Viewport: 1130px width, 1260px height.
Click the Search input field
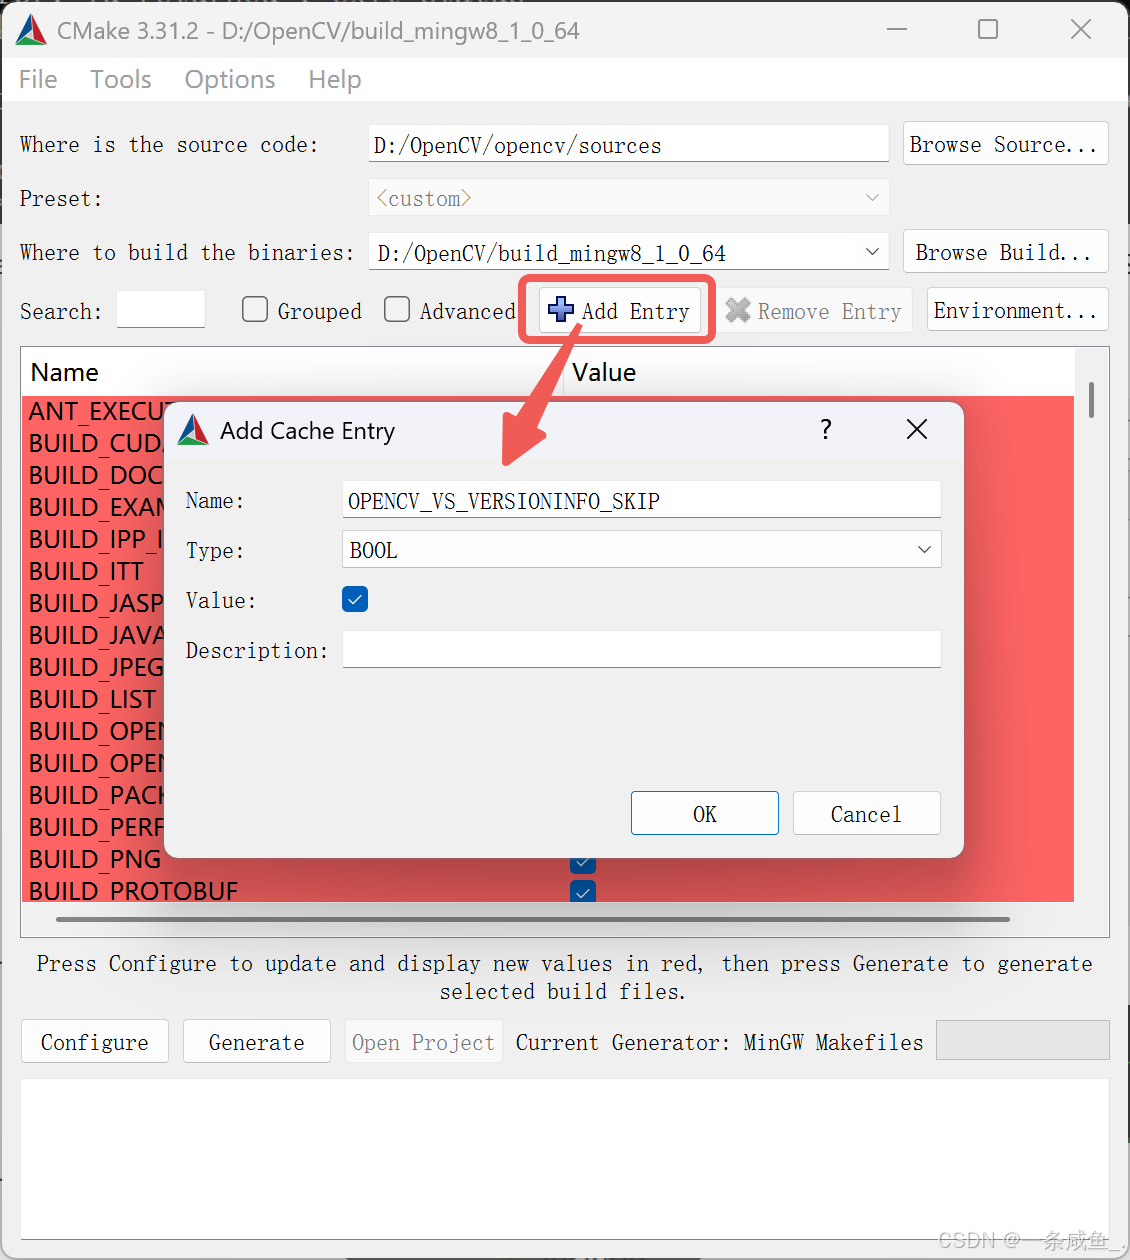coord(161,309)
